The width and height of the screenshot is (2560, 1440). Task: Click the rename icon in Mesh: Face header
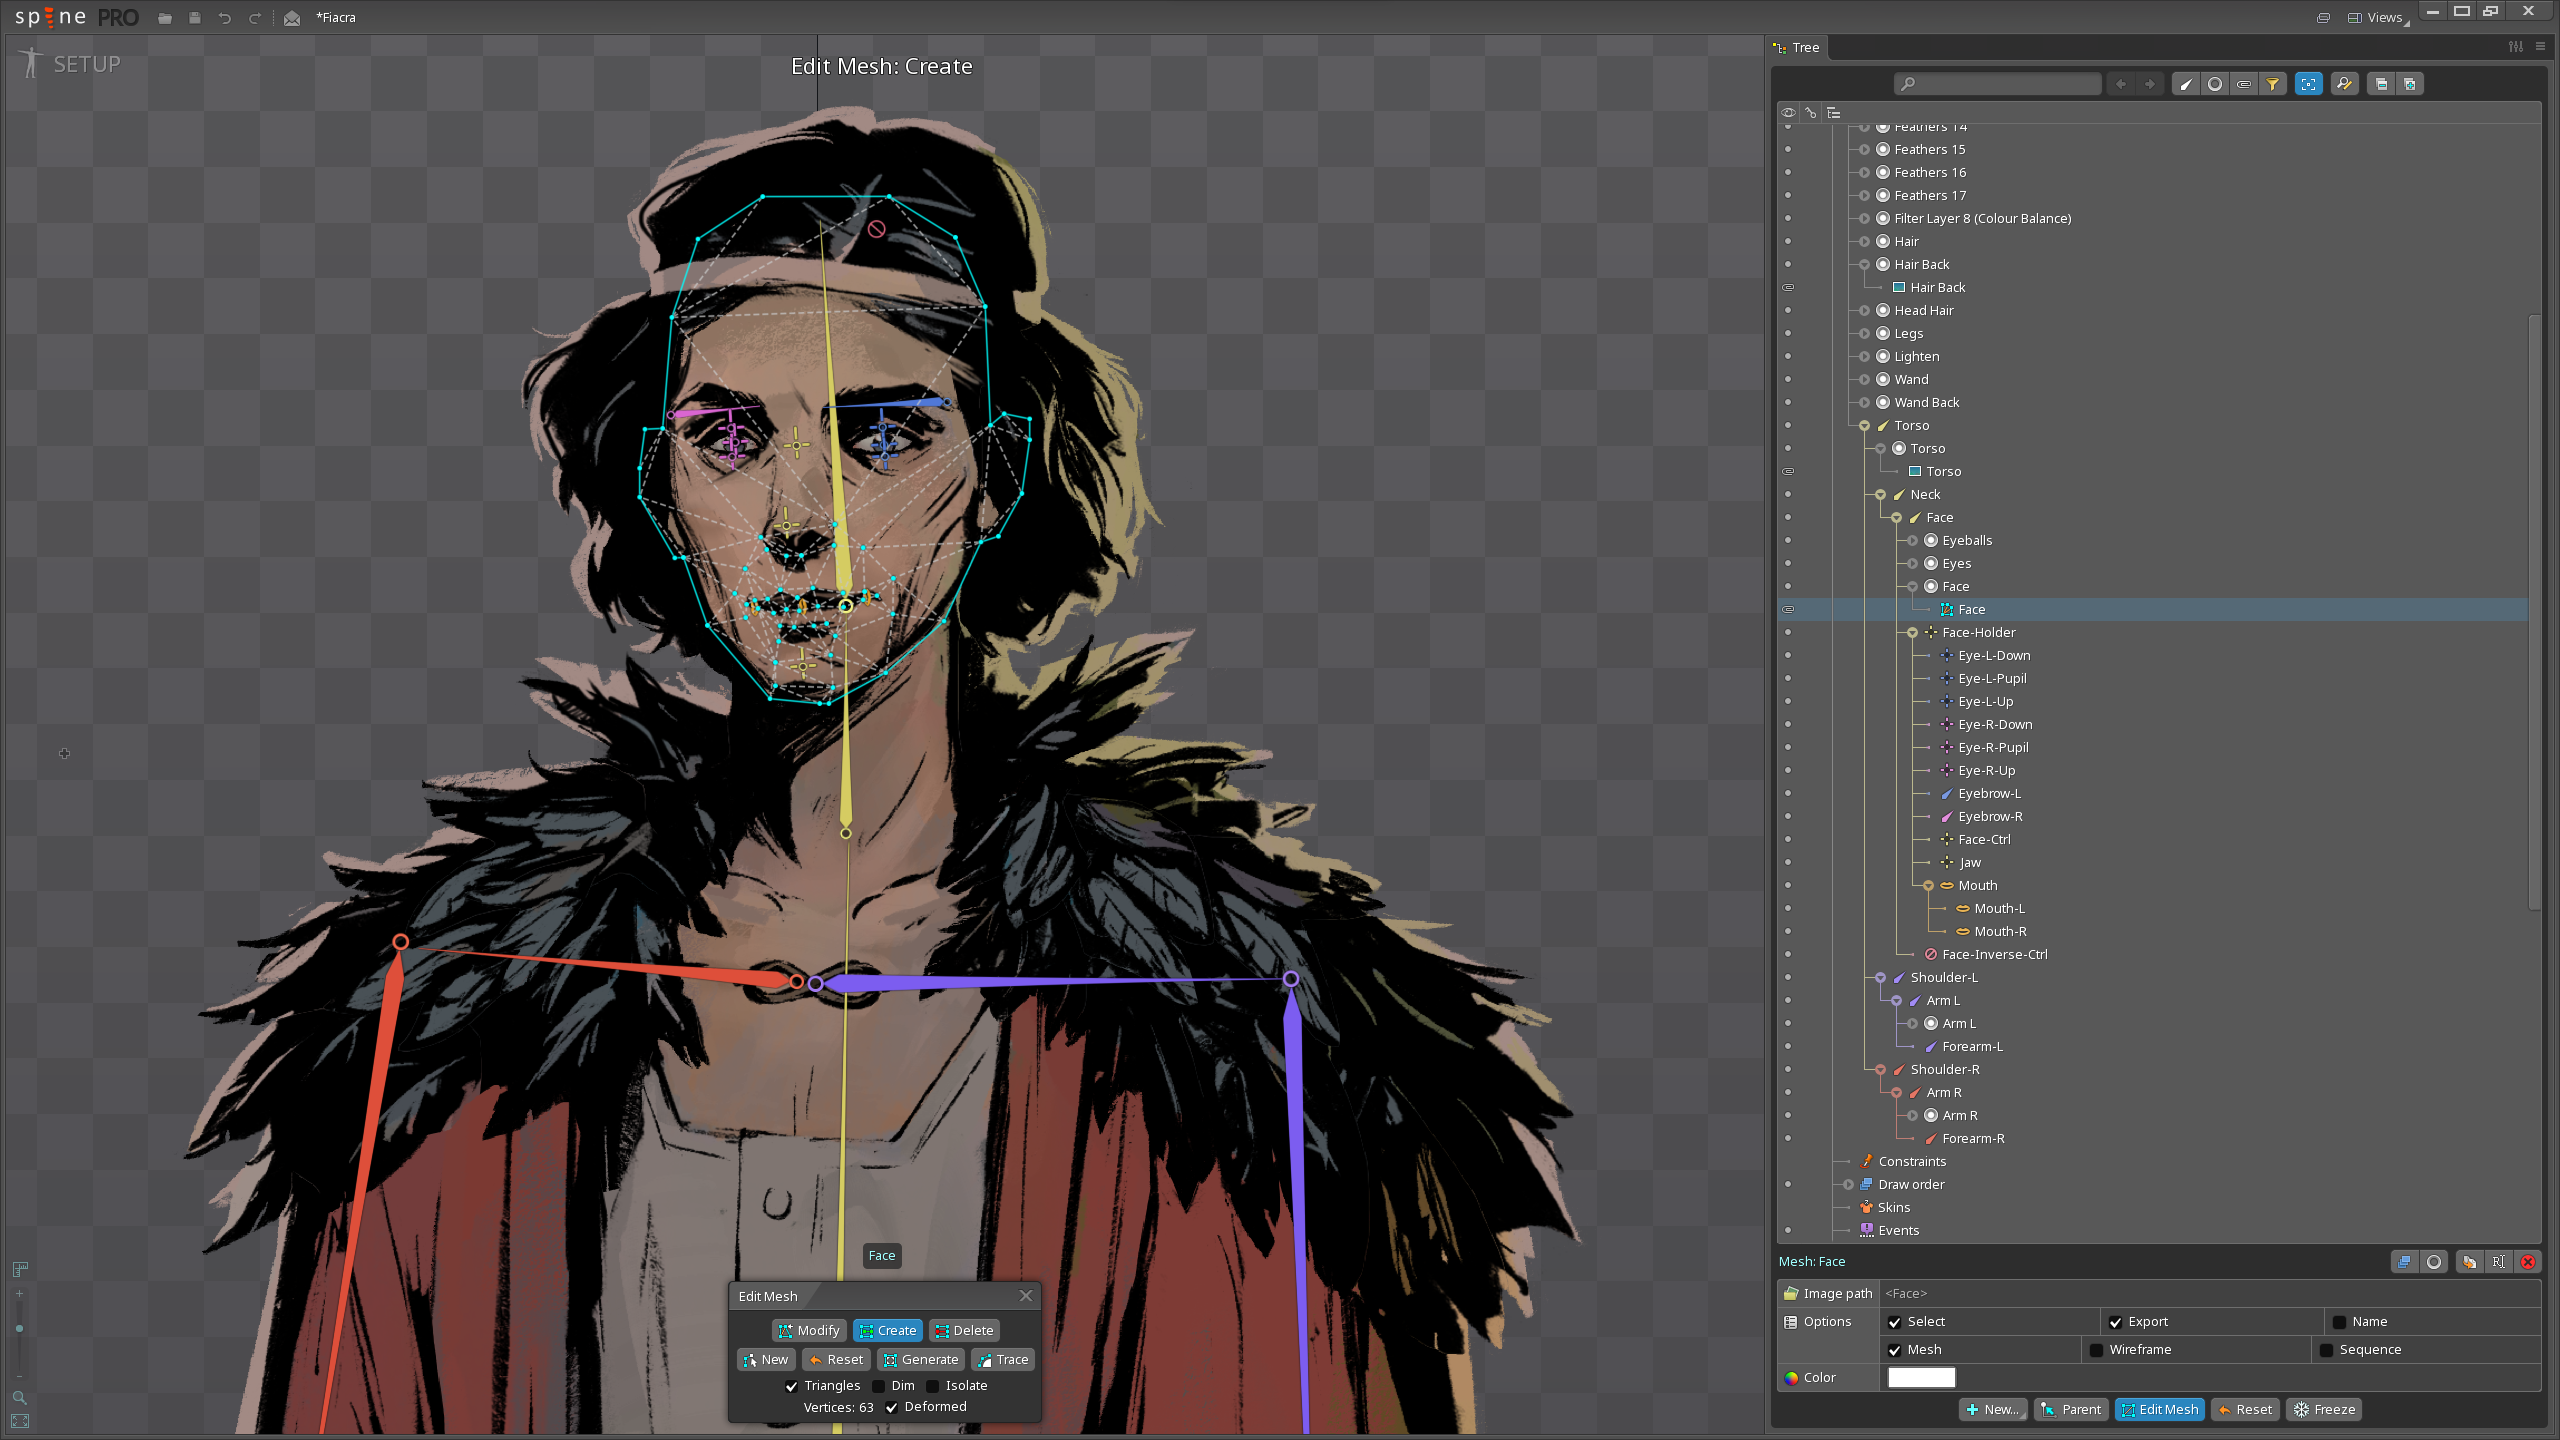(2498, 1262)
